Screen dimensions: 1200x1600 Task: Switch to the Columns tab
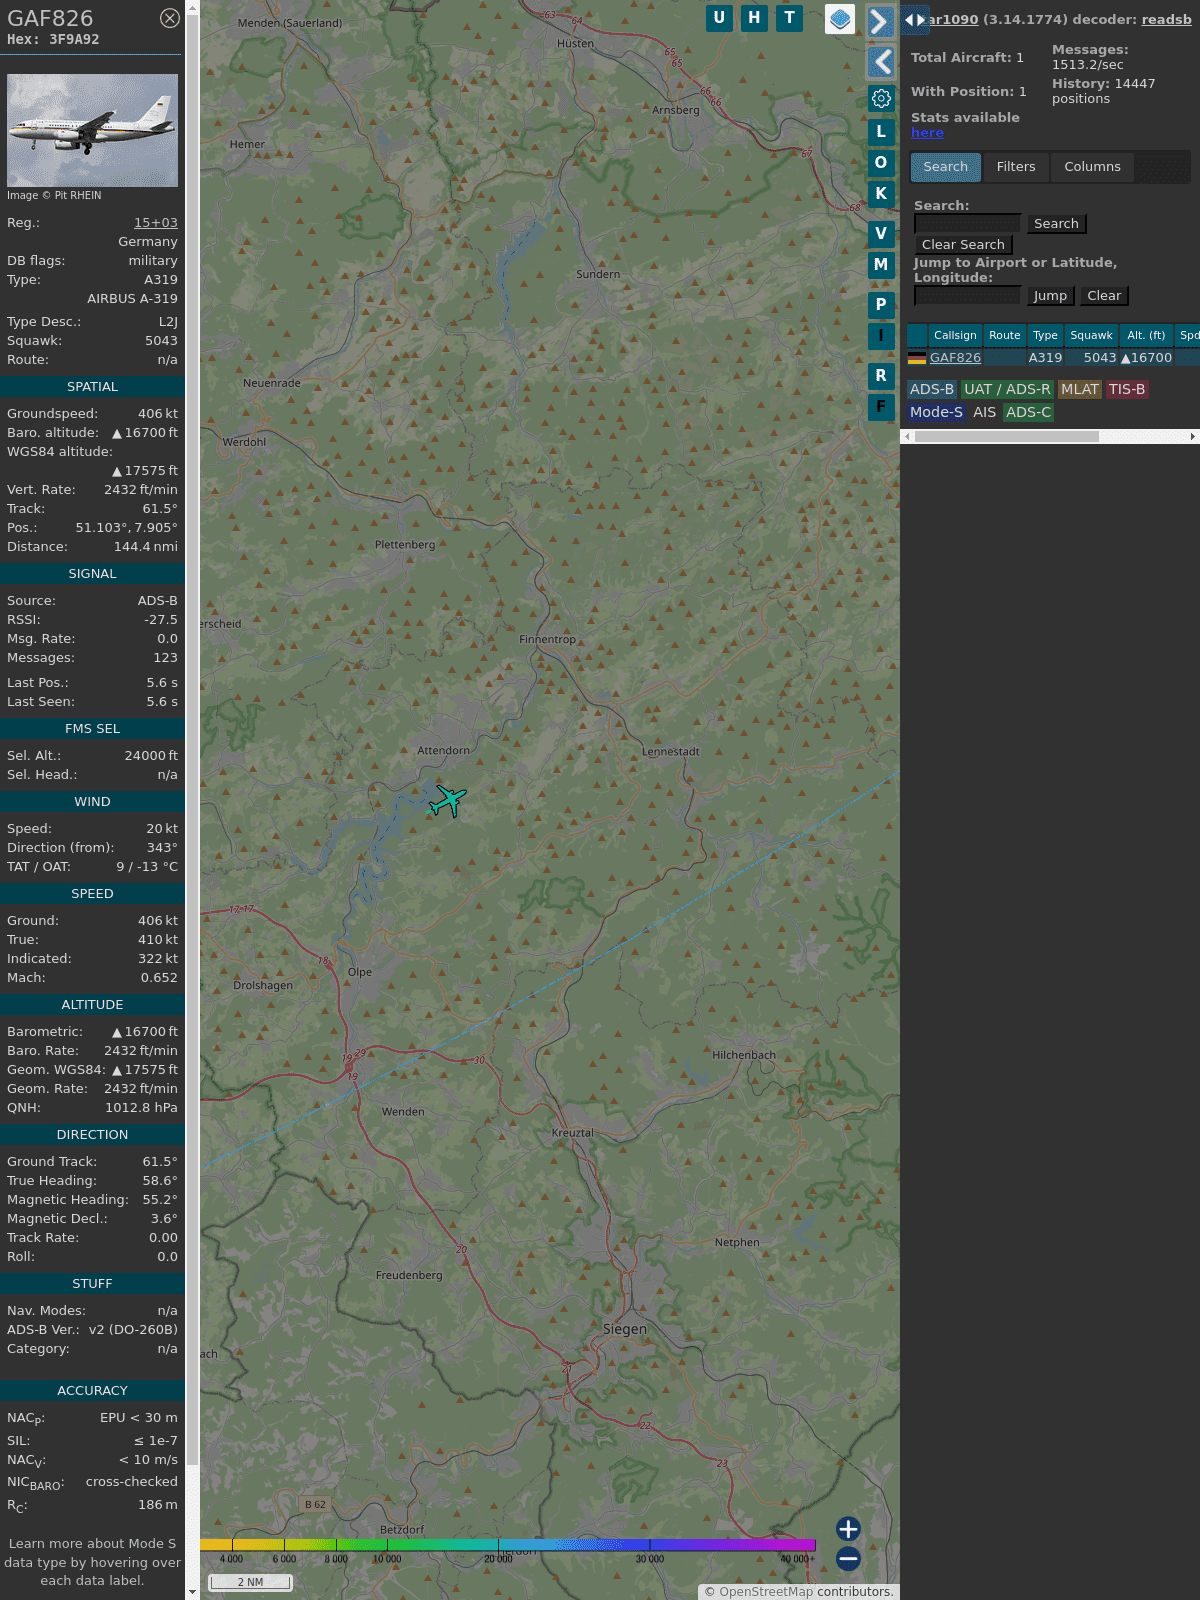pyautogui.click(x=1092, y=167)
